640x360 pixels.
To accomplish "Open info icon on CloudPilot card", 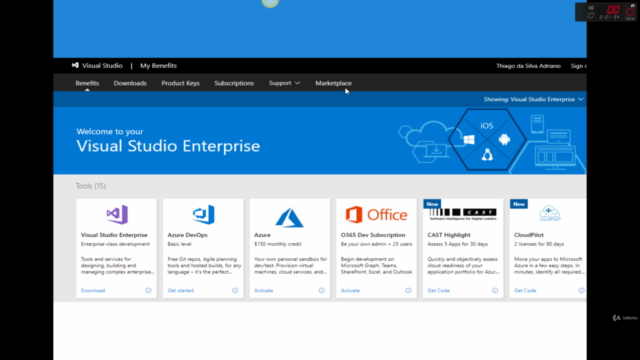I will [x=581, y=290].
